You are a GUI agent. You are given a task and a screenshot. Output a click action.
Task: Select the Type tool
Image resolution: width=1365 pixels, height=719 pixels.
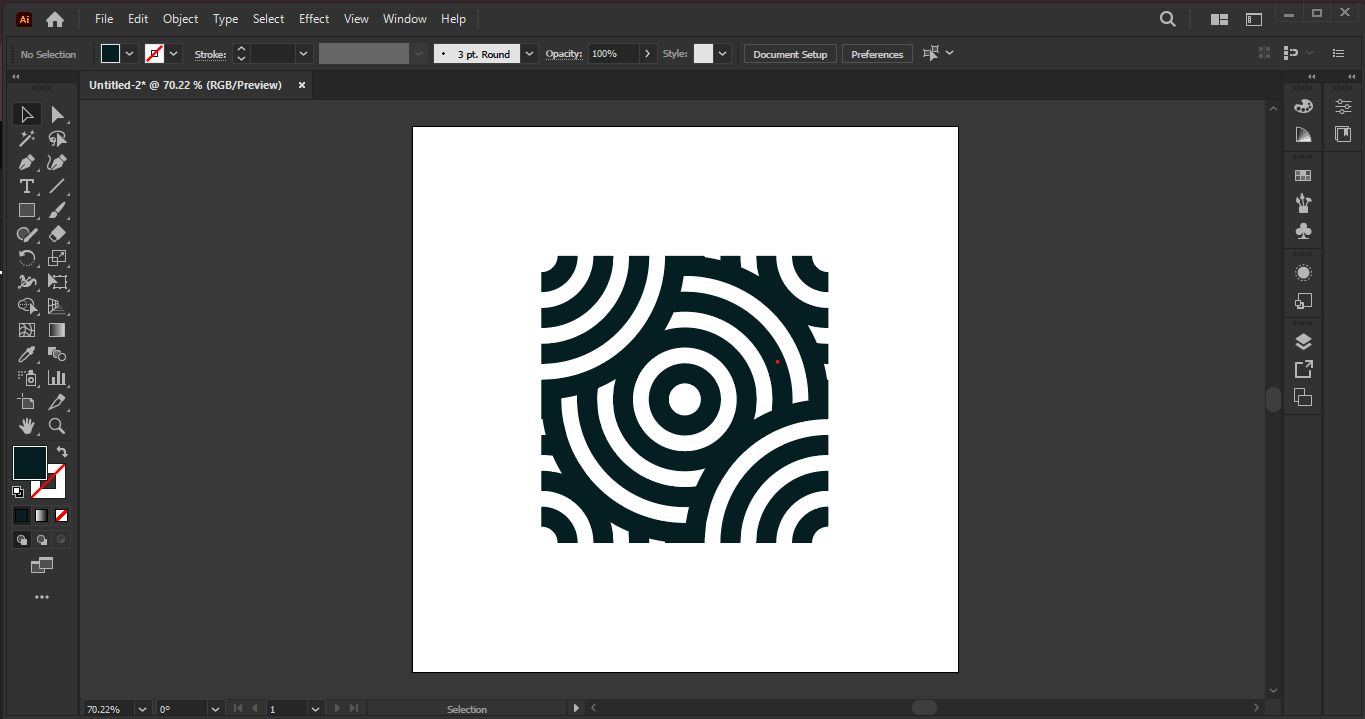[x=26, y=186]
